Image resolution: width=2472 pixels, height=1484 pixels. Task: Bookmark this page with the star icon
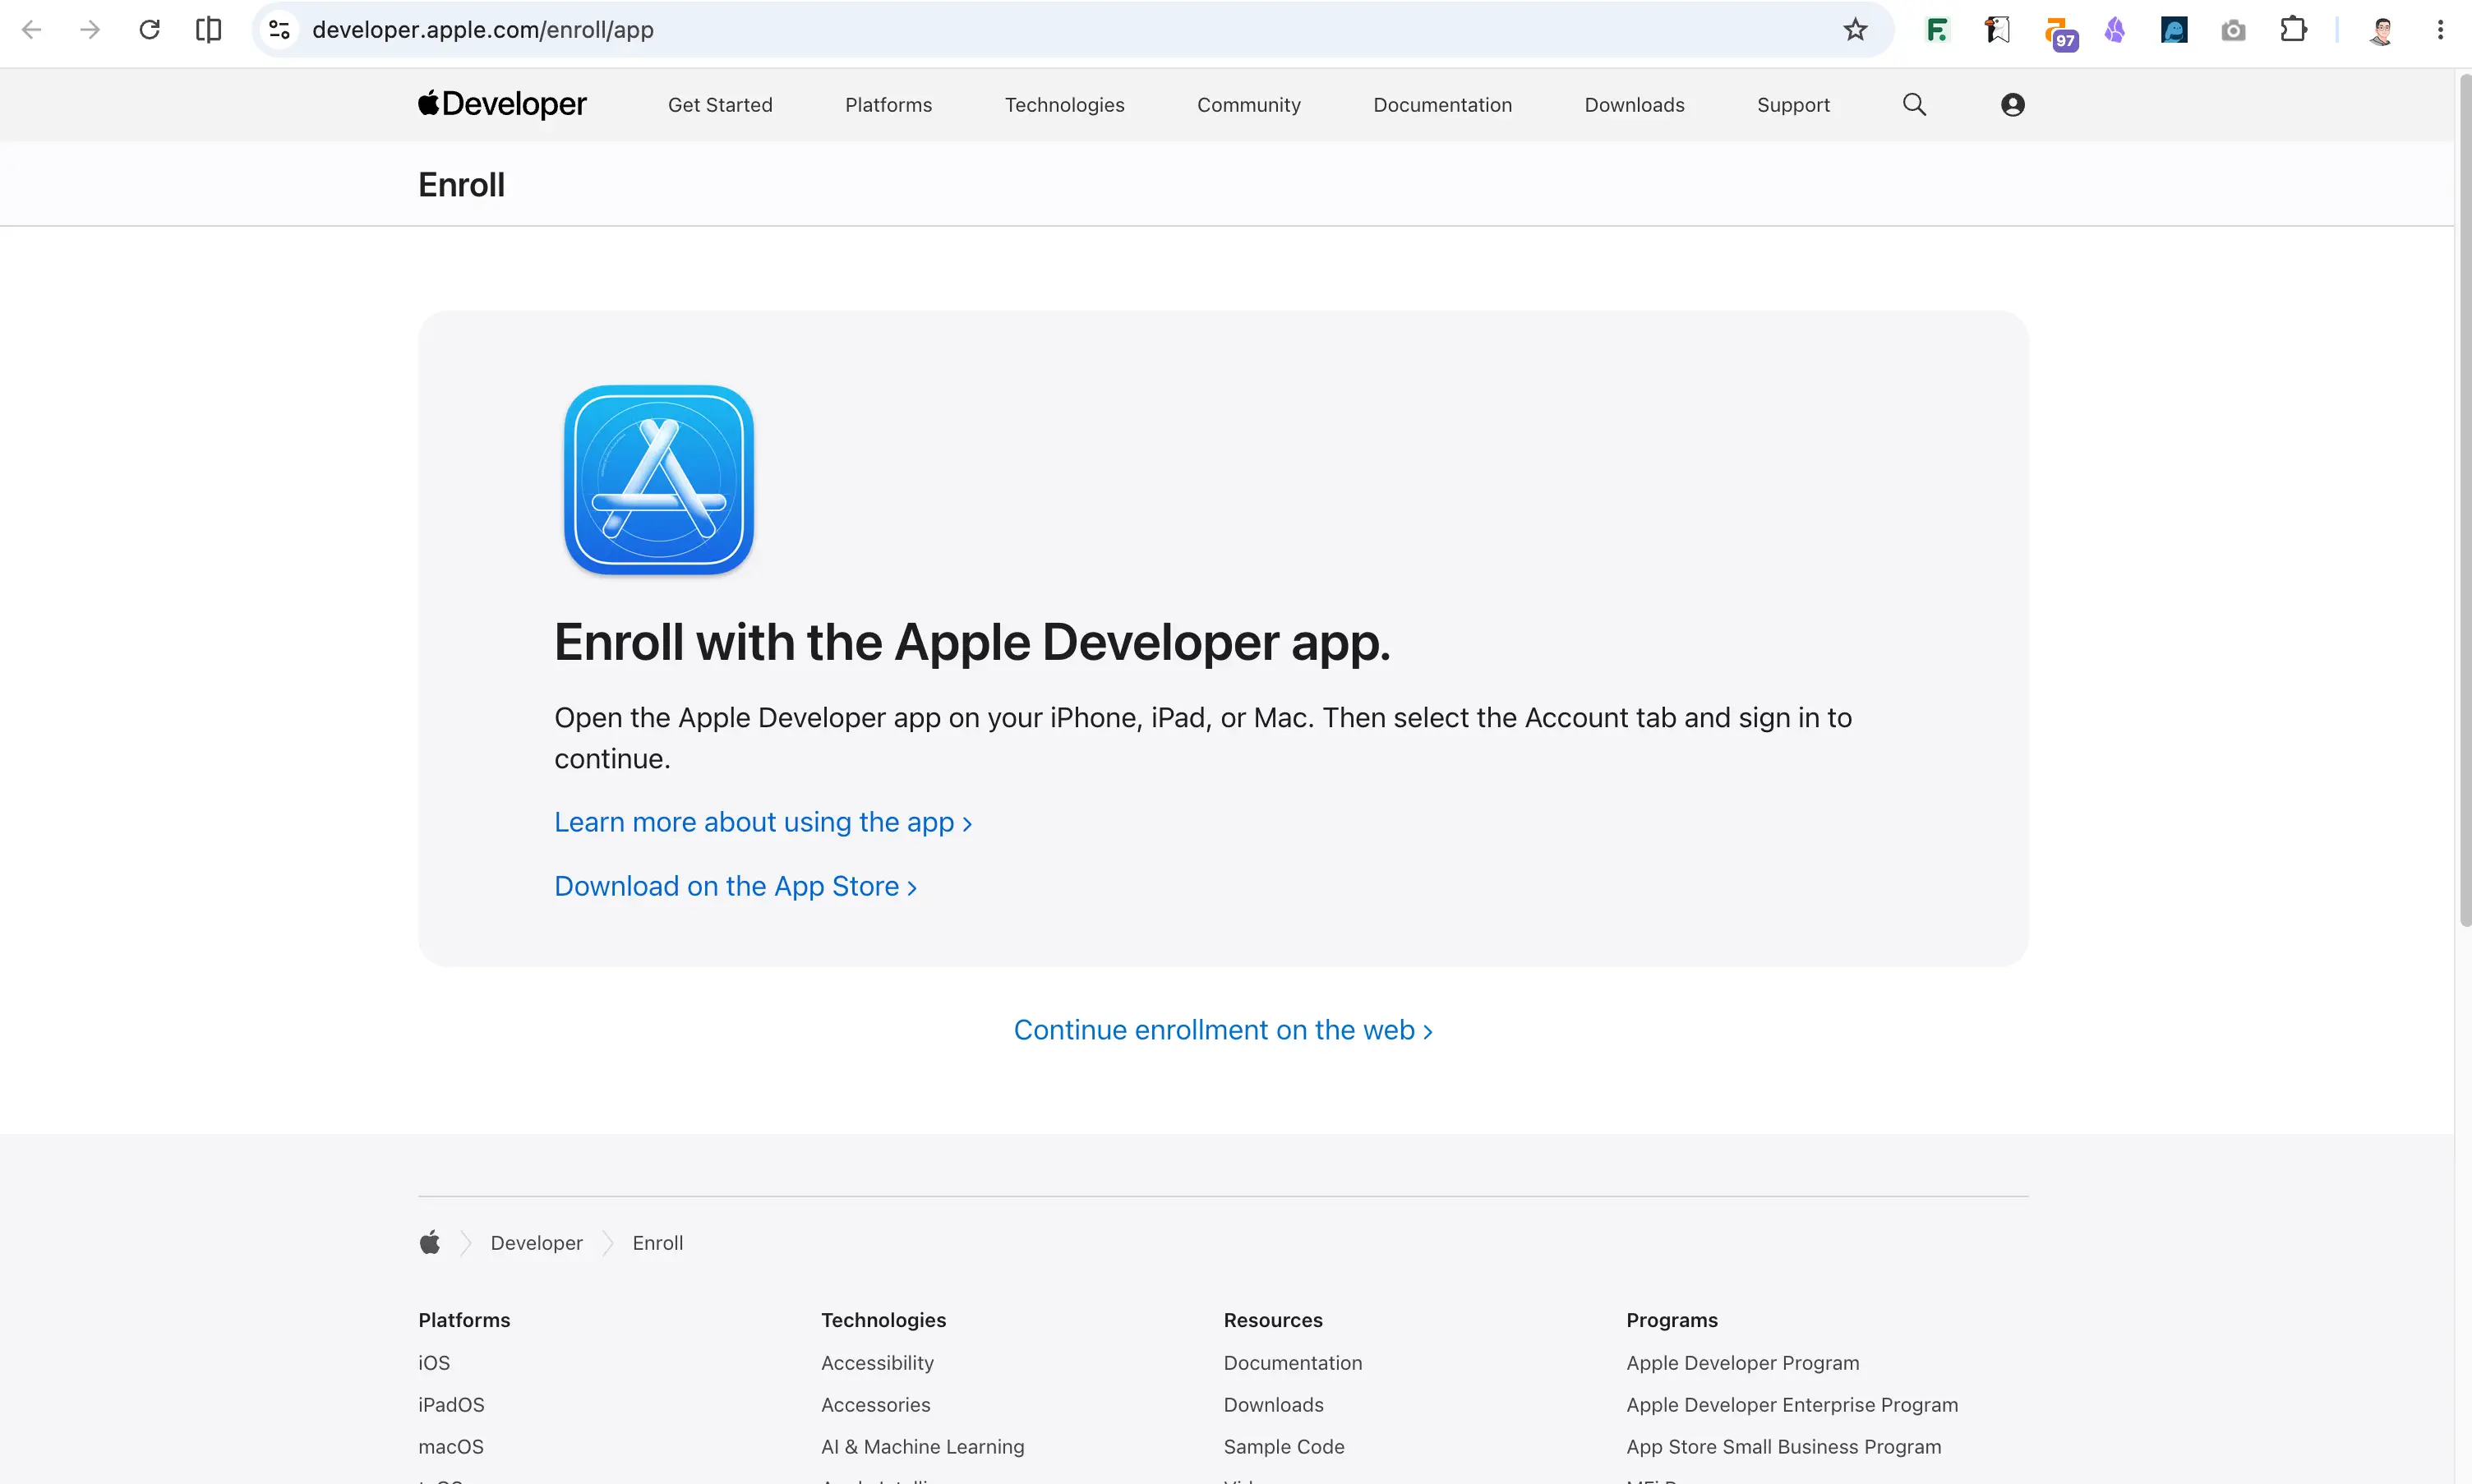(1855, 30)
